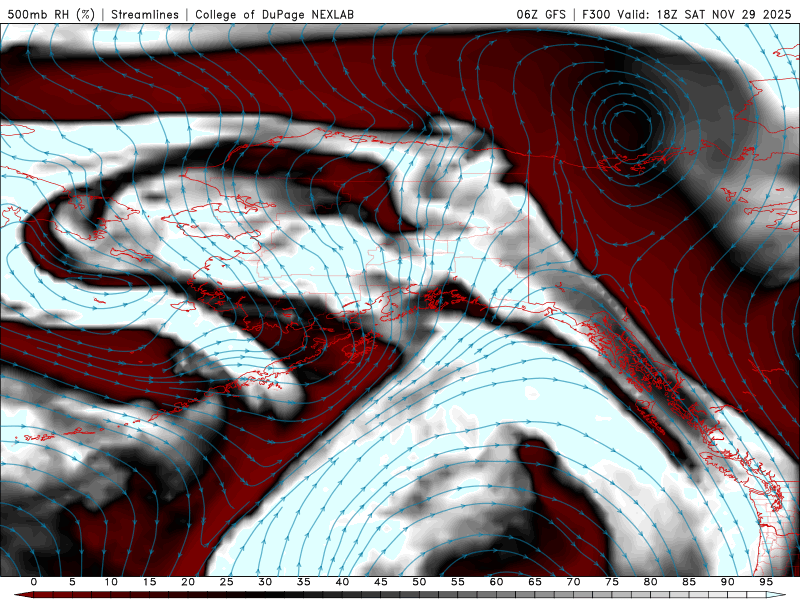
Task: Click the "60" value on color scale
Action: 496,582
